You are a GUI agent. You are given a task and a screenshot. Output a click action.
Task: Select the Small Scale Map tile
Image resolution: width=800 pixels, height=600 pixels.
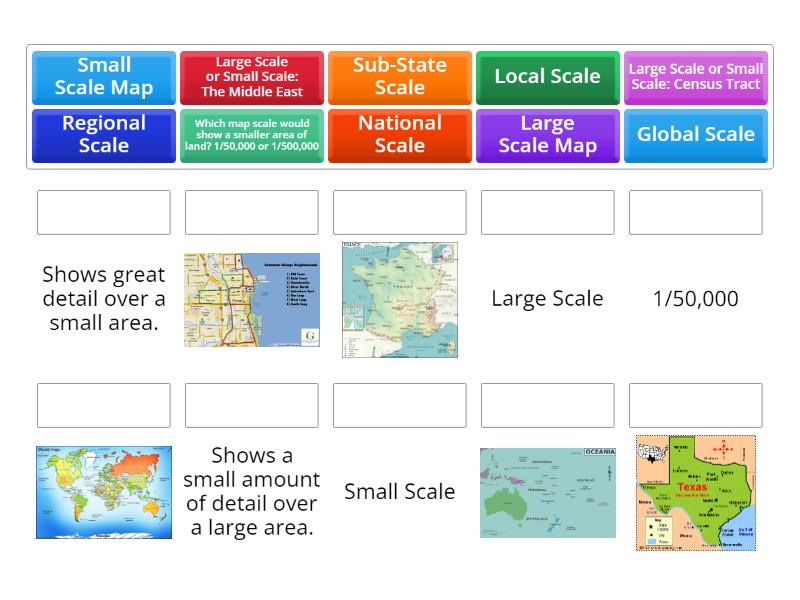[x=104, y=78]
